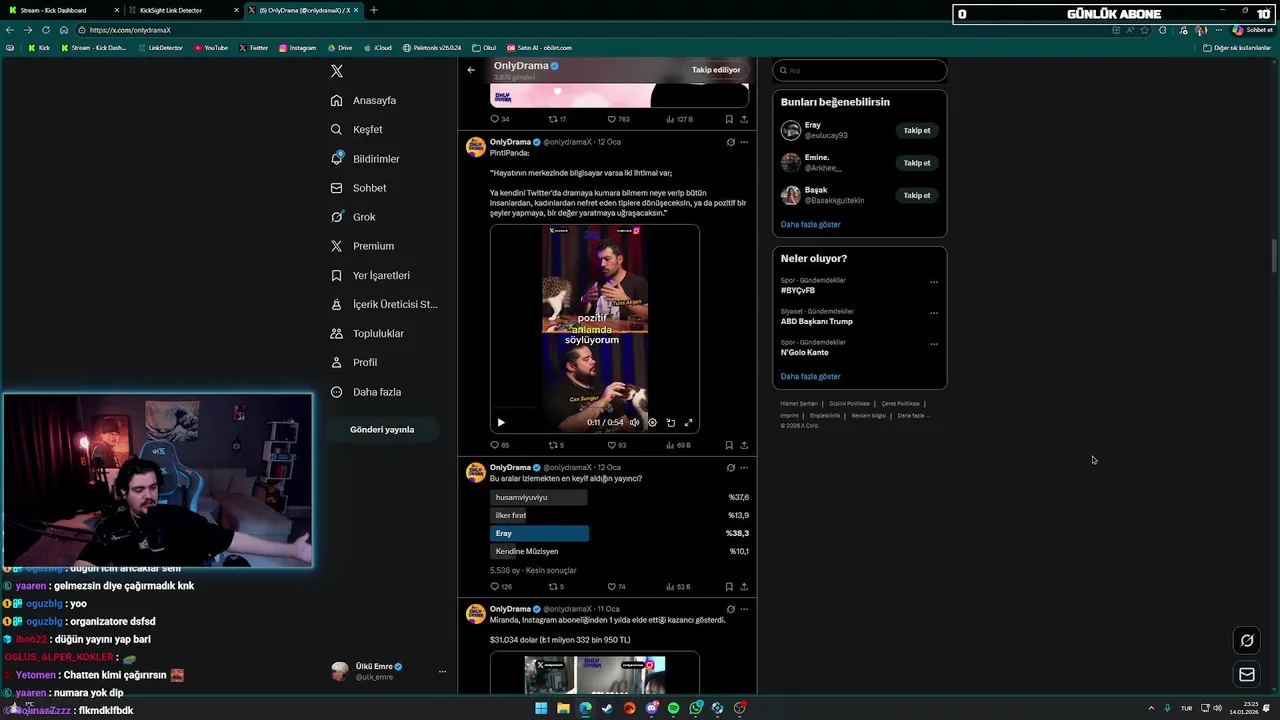
Task: Open iCloud bookmark
Action: tap(378, 48)
